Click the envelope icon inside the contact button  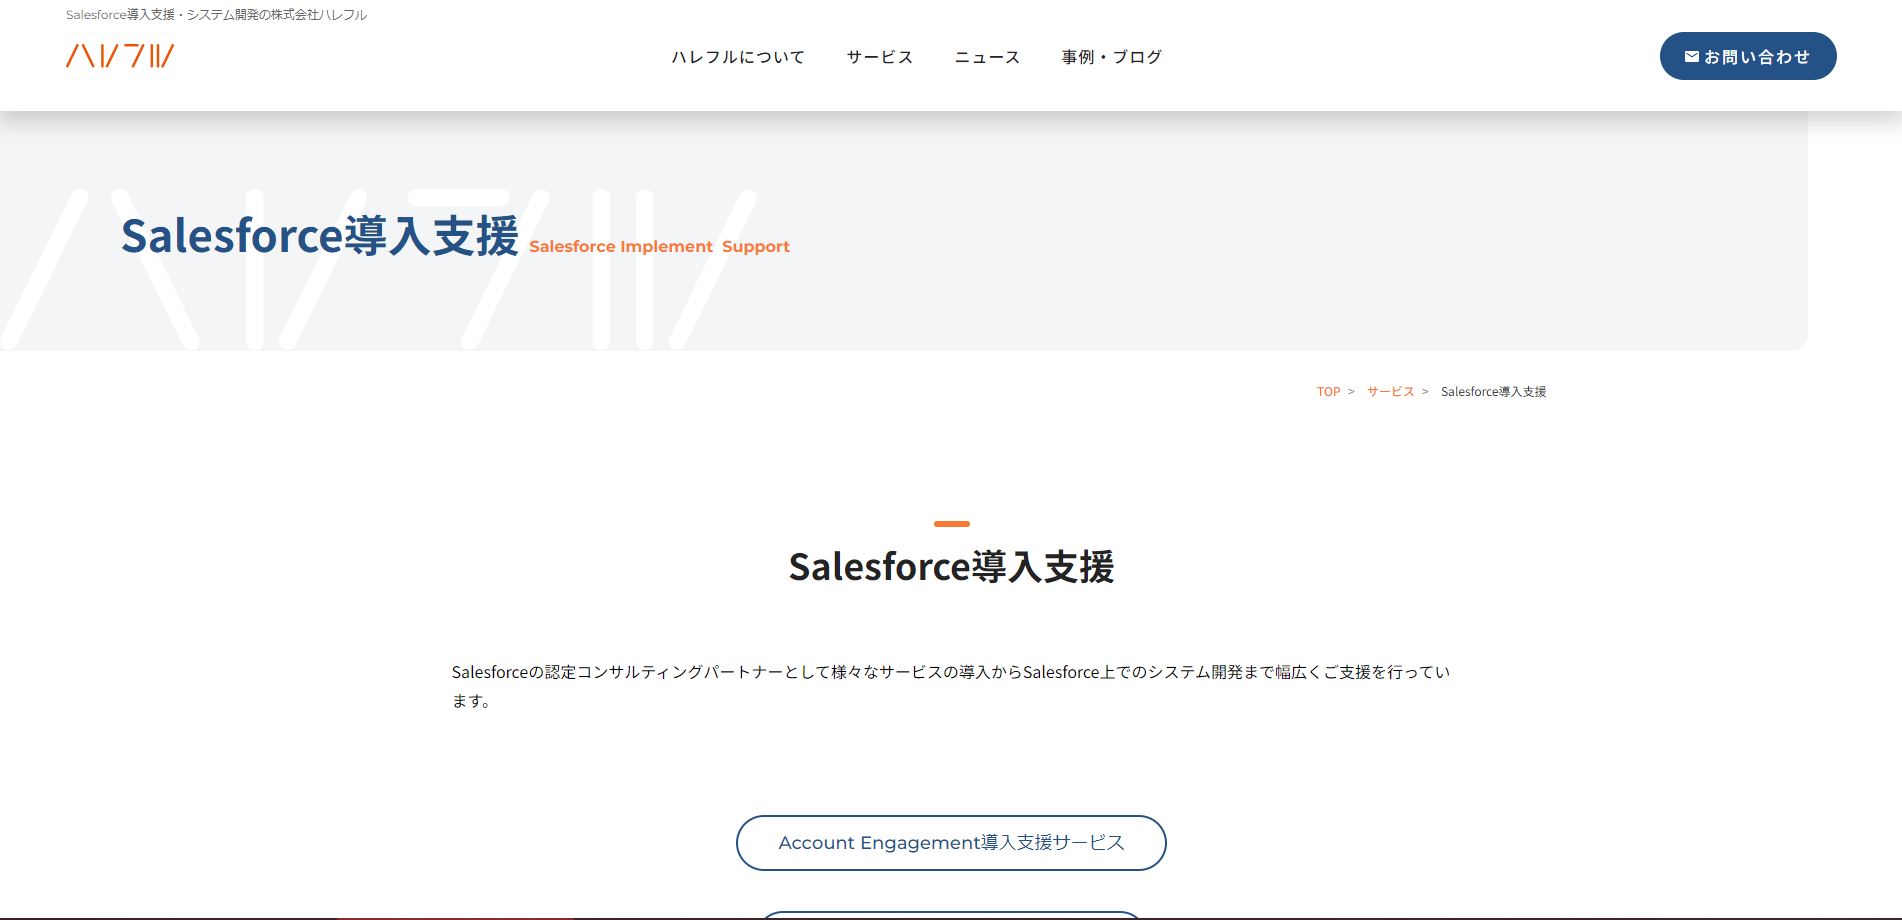pyautogui.click(x=1690, y=56)
